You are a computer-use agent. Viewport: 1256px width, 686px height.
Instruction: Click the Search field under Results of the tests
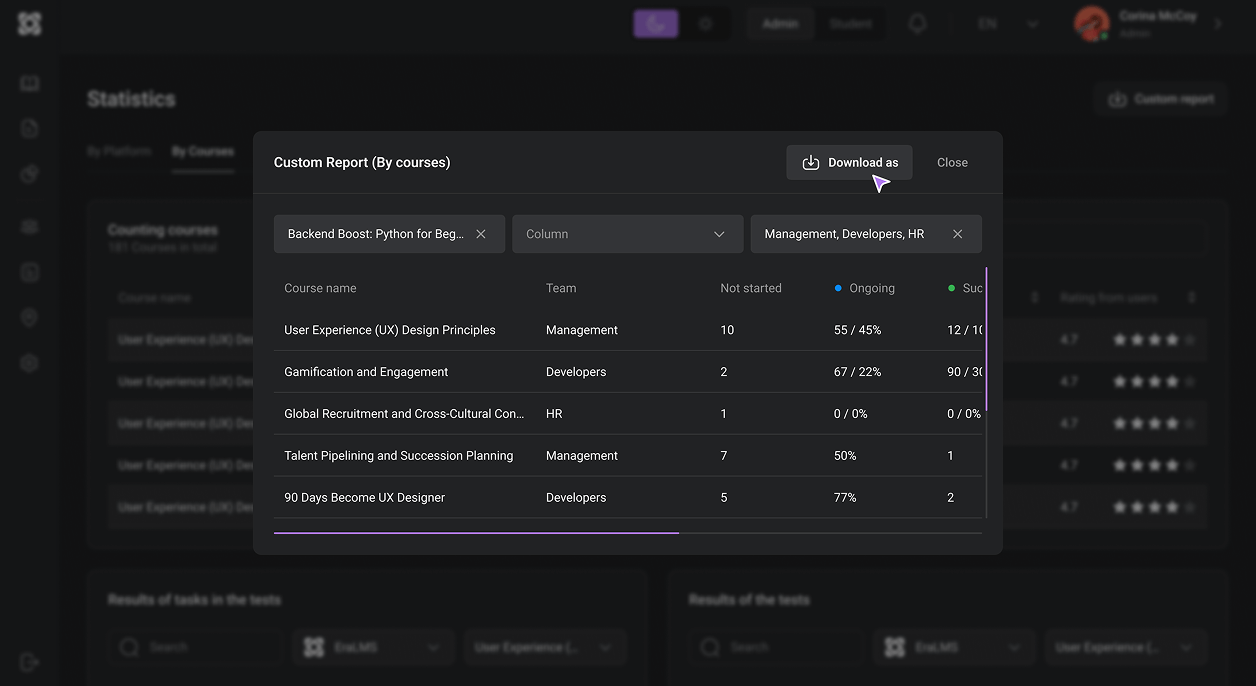(775, 647)
